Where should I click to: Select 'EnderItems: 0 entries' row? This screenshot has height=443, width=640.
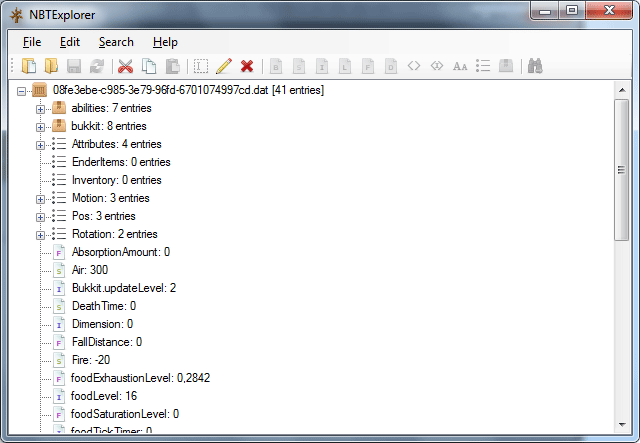pyautogui.click(x=121, y=162)
